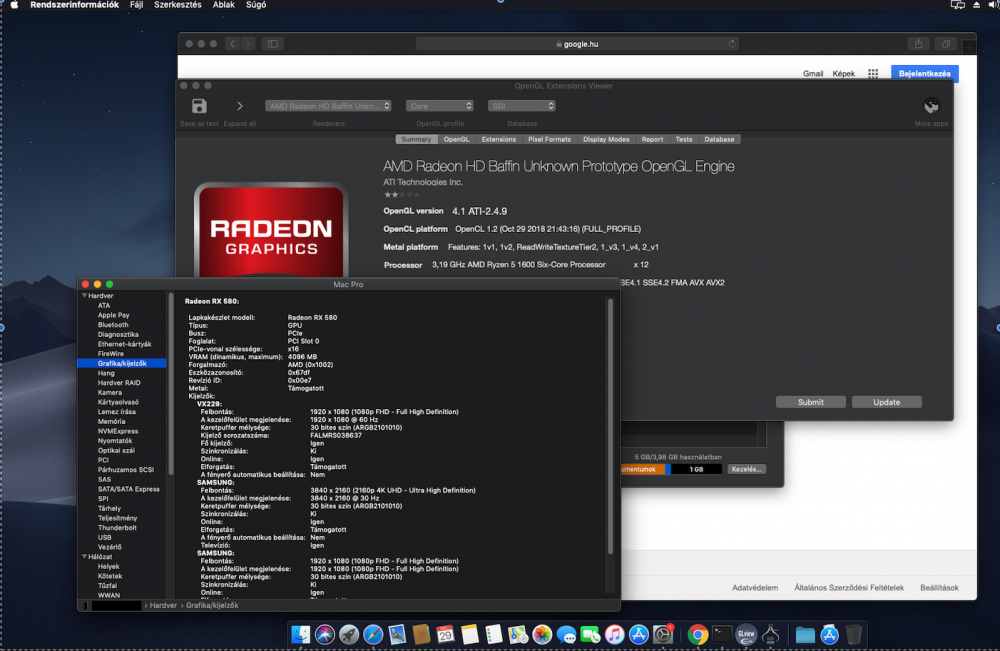Open the Google apps grid
1000x651 pixels.
(x=872, y=73)
